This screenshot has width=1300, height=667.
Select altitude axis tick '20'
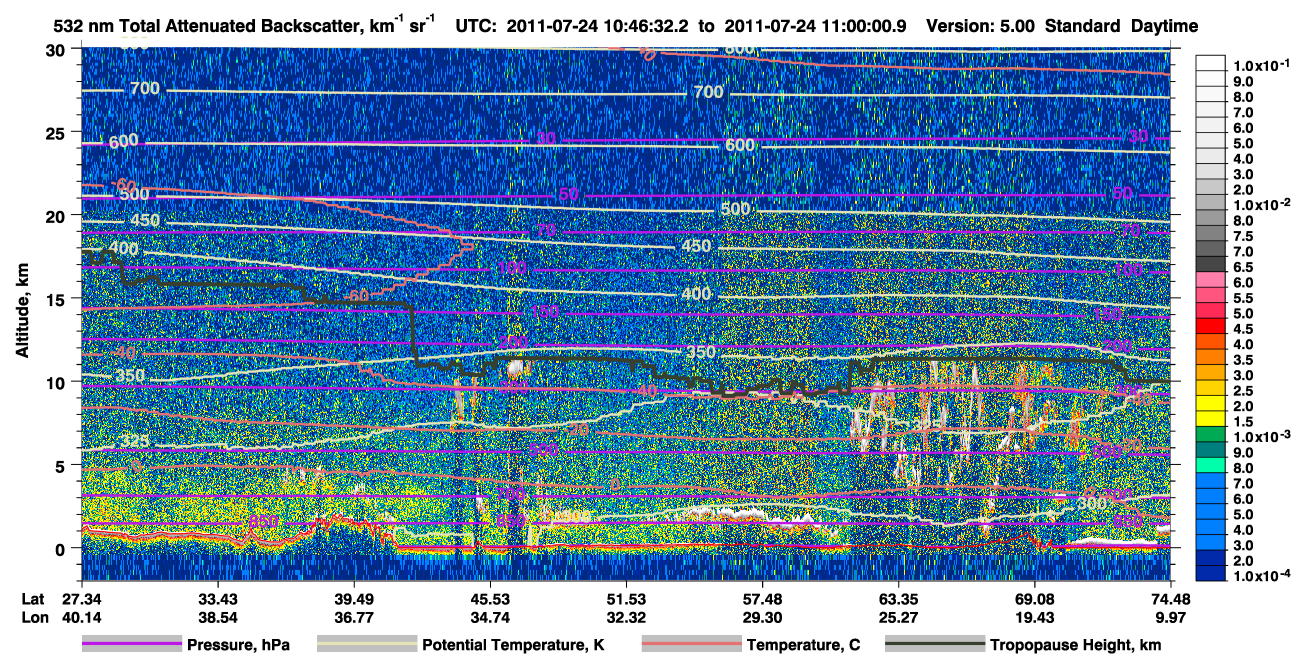[x=57, y=215]
